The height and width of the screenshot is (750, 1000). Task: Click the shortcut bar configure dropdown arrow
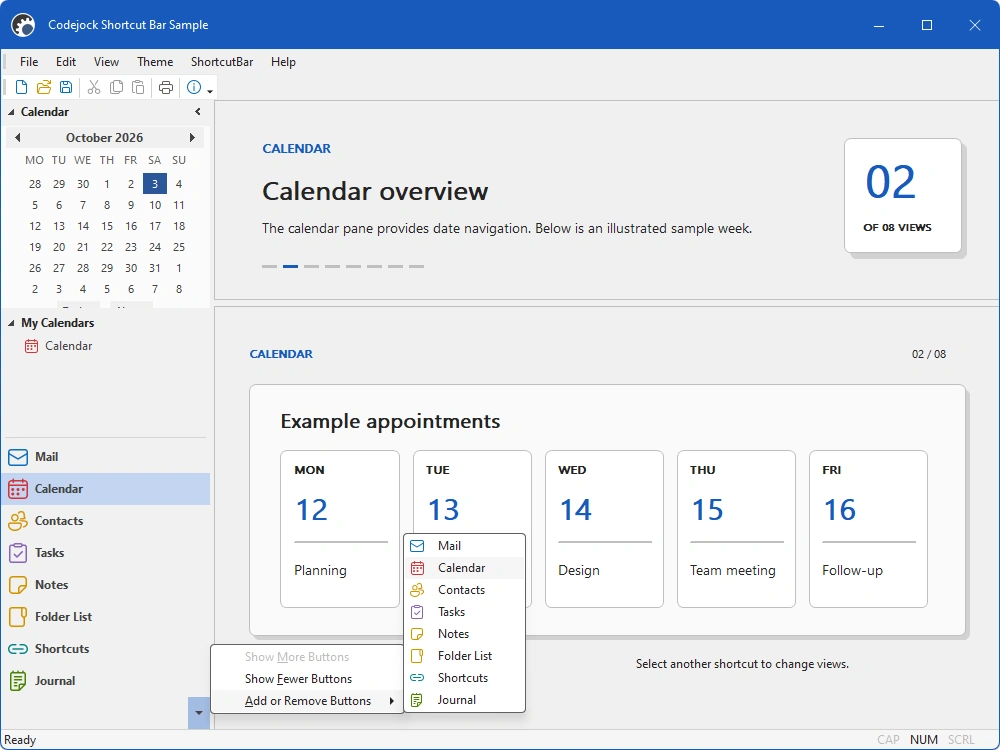pos(198,713)
